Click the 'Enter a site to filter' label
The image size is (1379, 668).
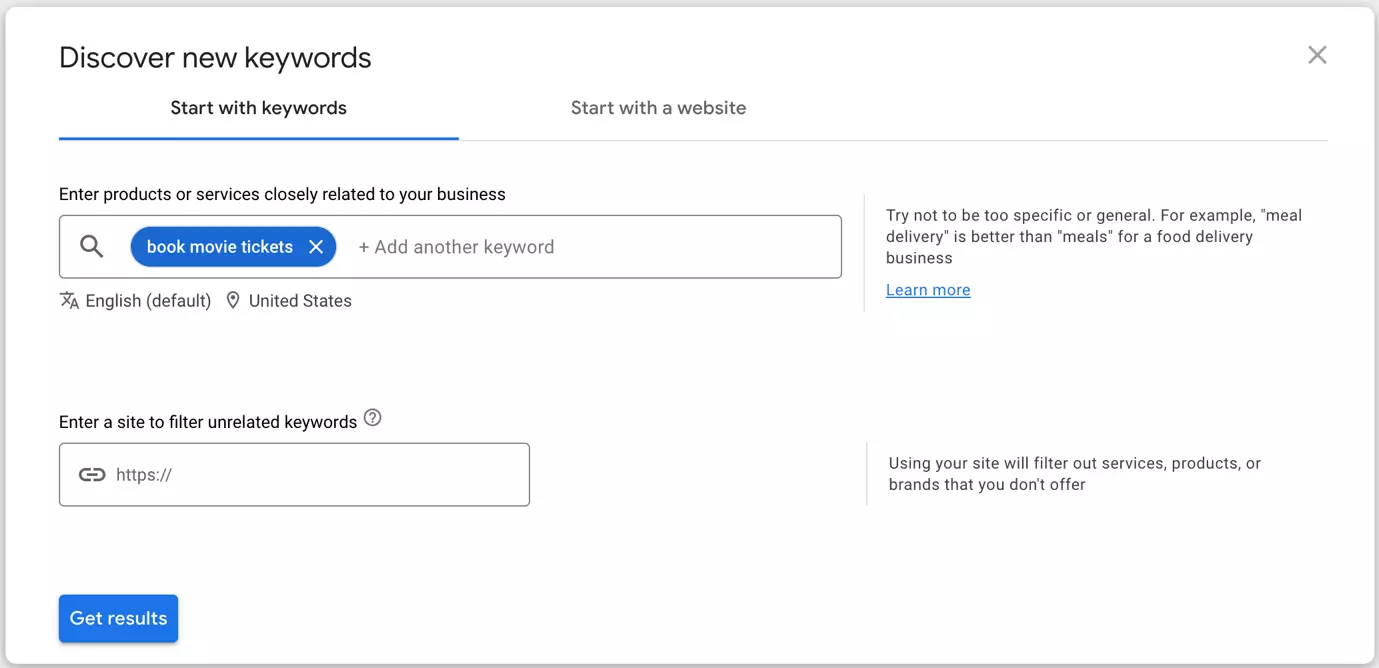208,422
